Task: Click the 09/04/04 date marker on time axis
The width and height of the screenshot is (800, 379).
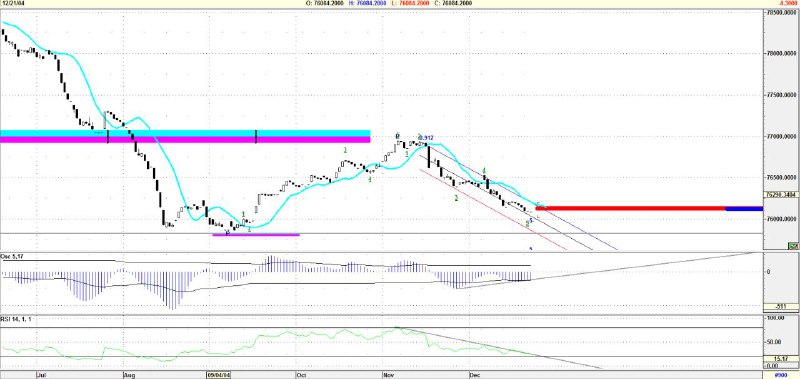Action: pyautogui.click(x=218, y=375)
